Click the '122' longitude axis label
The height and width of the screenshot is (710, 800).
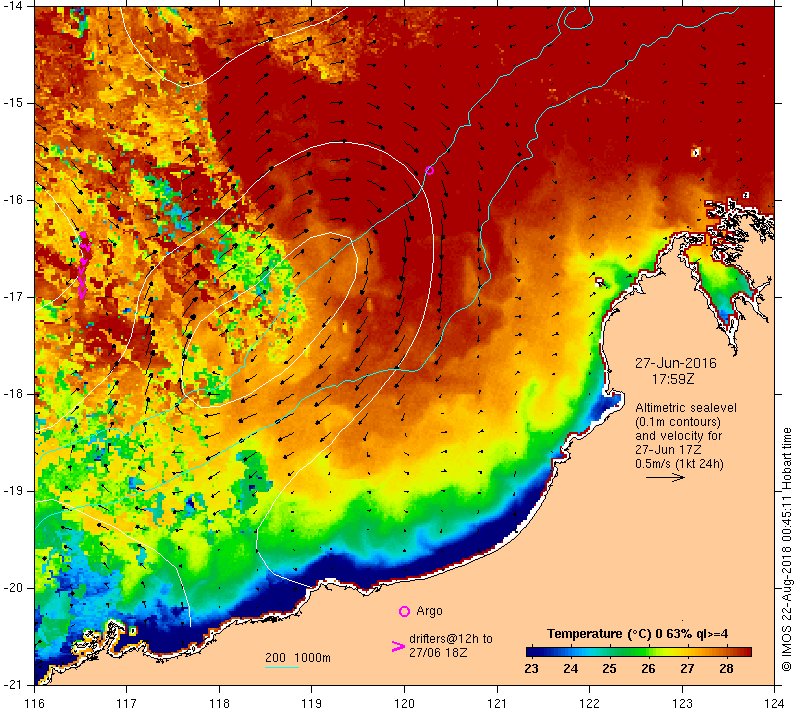click(589, 703)
